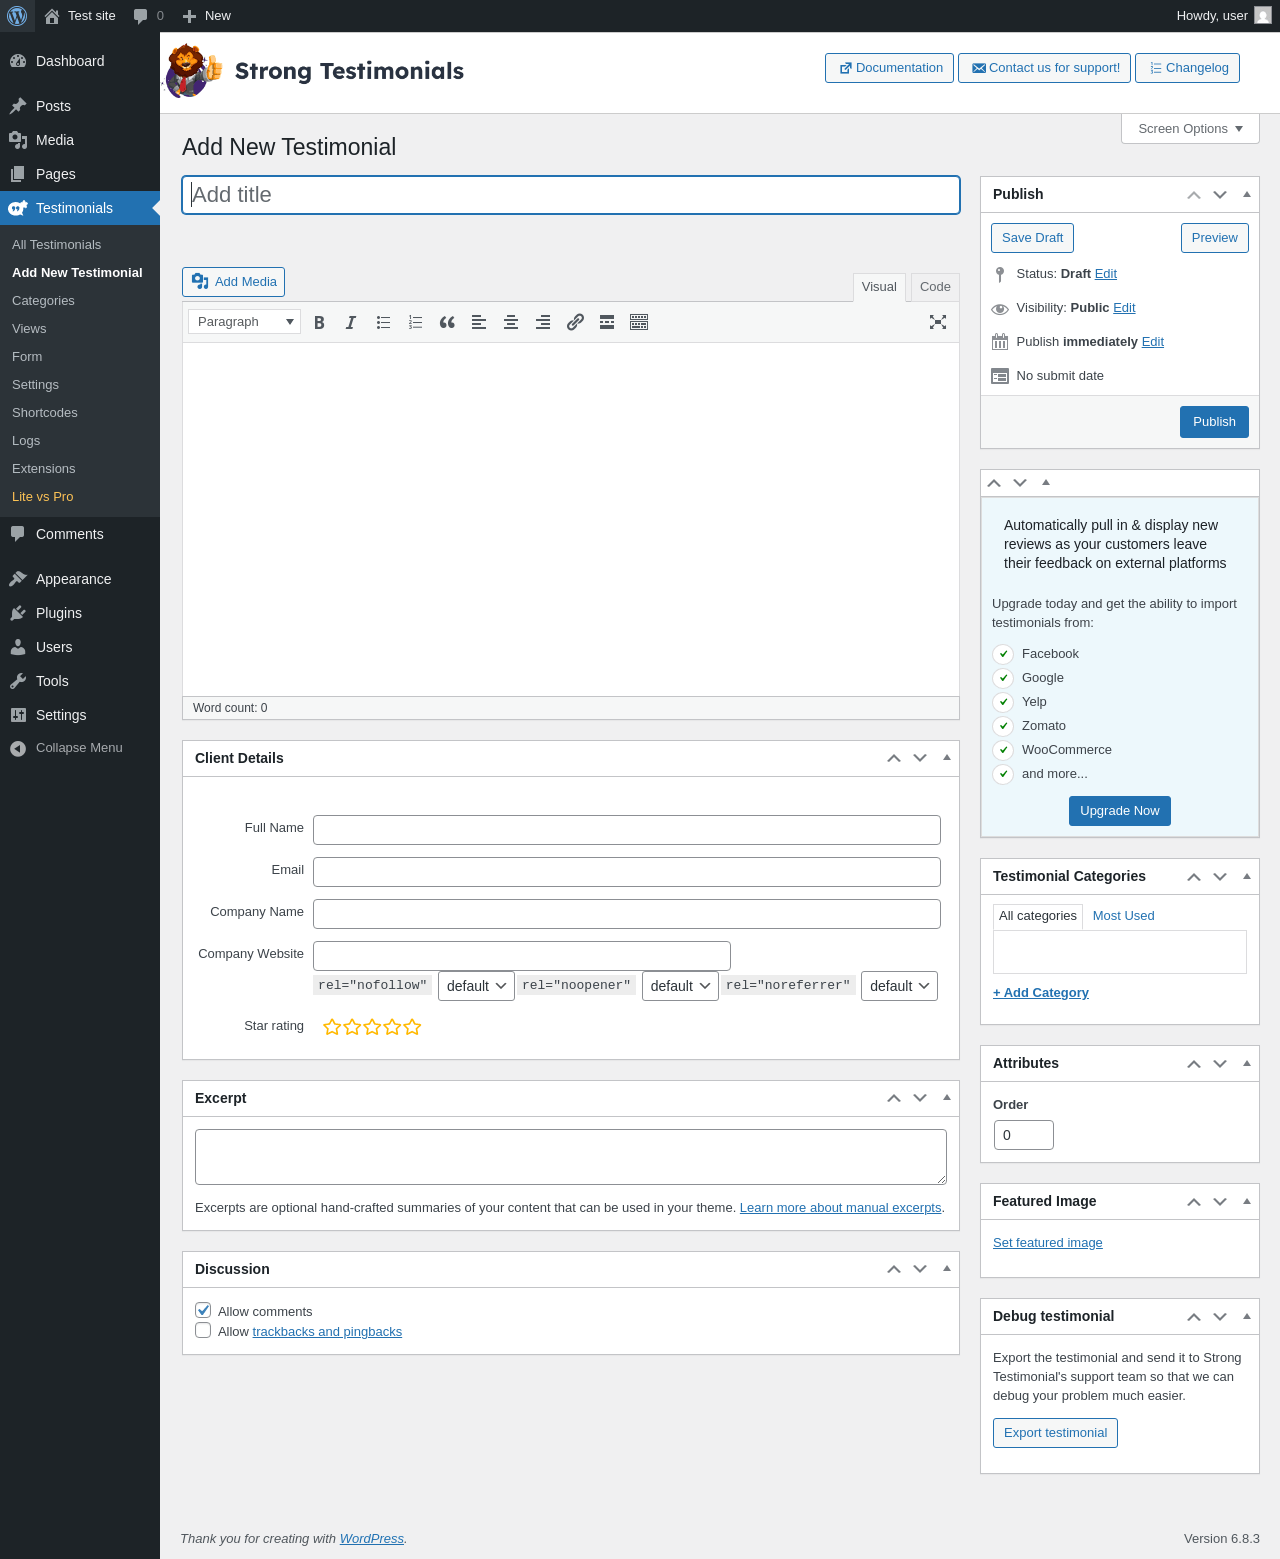Click Add Media button
1280x1559 pixels.
(x=233, y=282)
